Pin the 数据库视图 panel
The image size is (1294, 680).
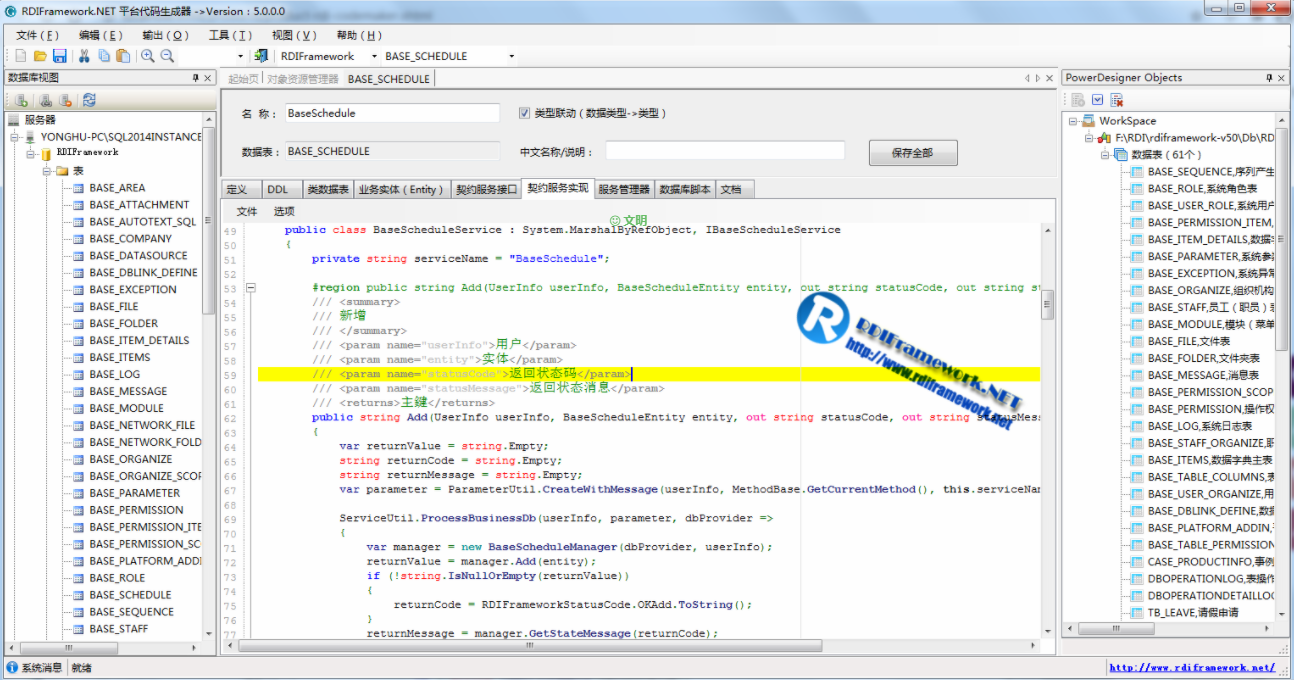pos(195,78)
